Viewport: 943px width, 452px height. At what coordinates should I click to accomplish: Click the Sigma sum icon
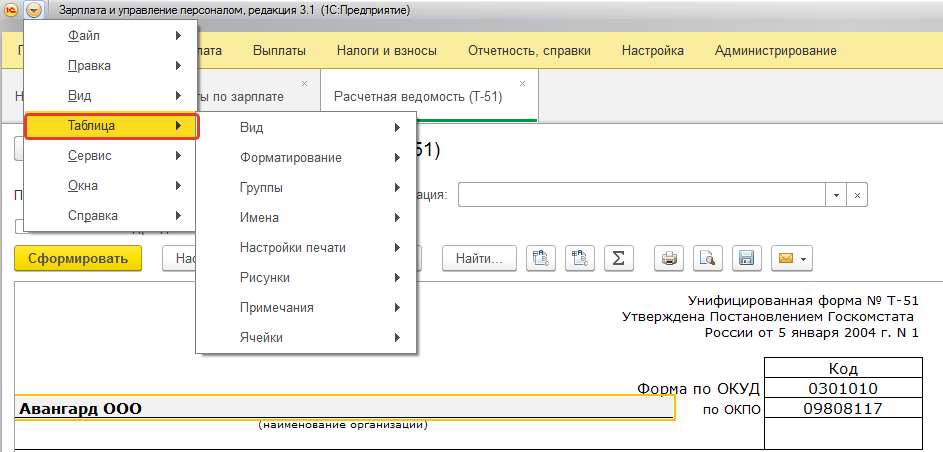point(618,258)
